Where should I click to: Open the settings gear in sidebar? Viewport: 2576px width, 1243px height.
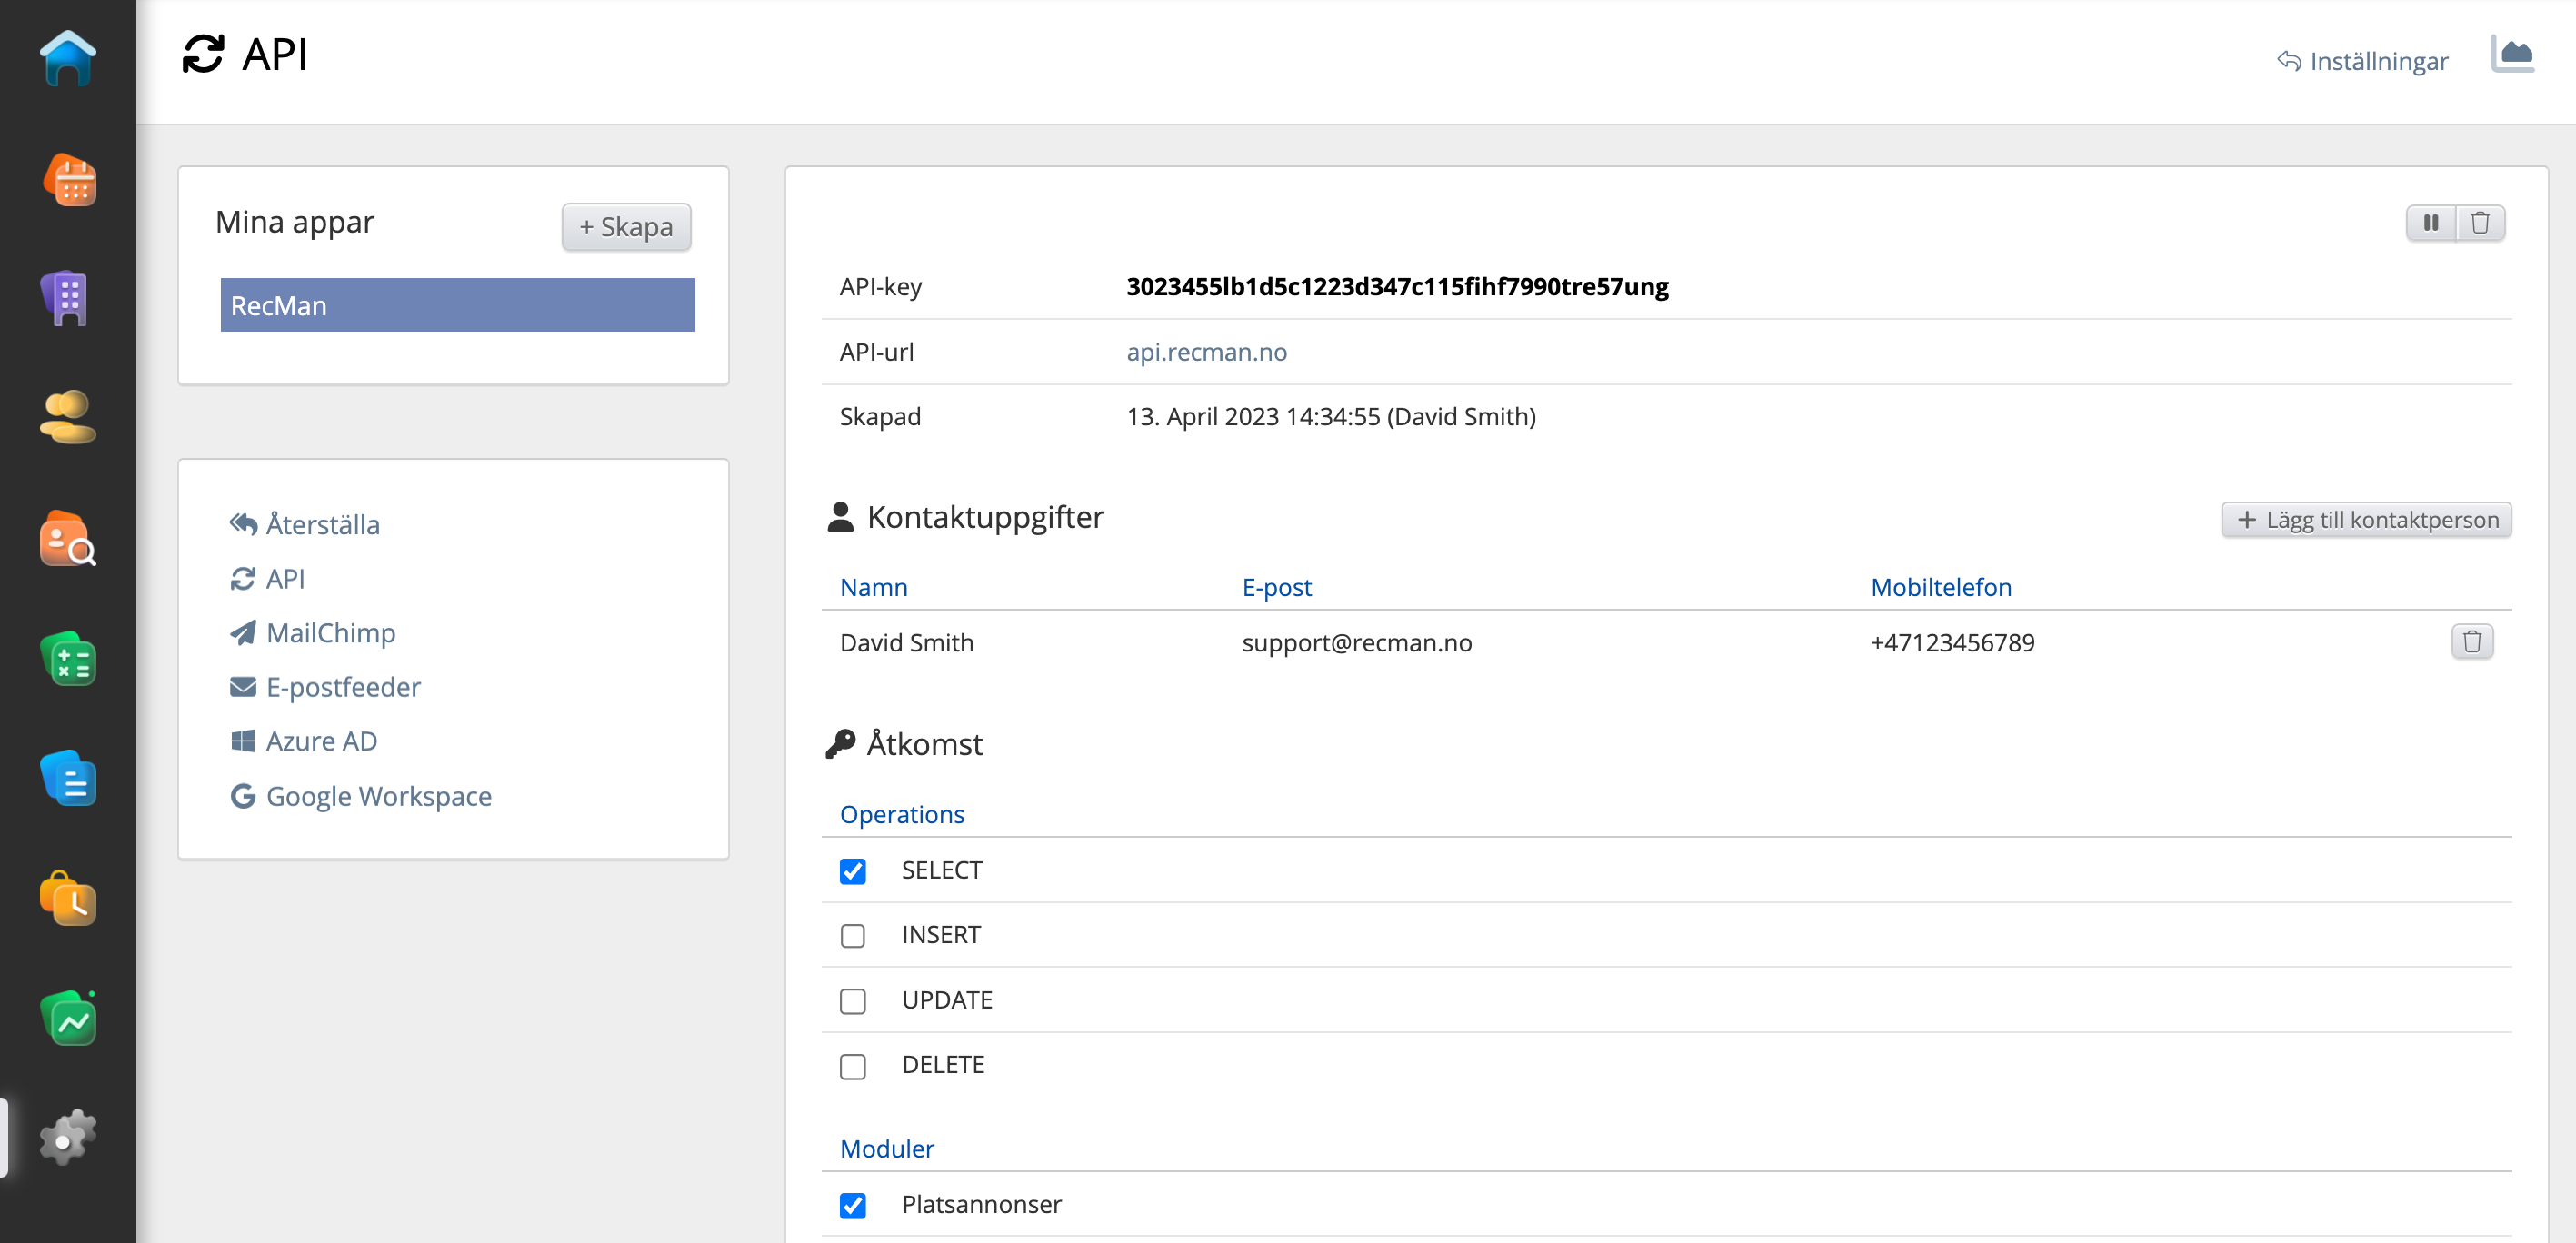point(68,1137)
